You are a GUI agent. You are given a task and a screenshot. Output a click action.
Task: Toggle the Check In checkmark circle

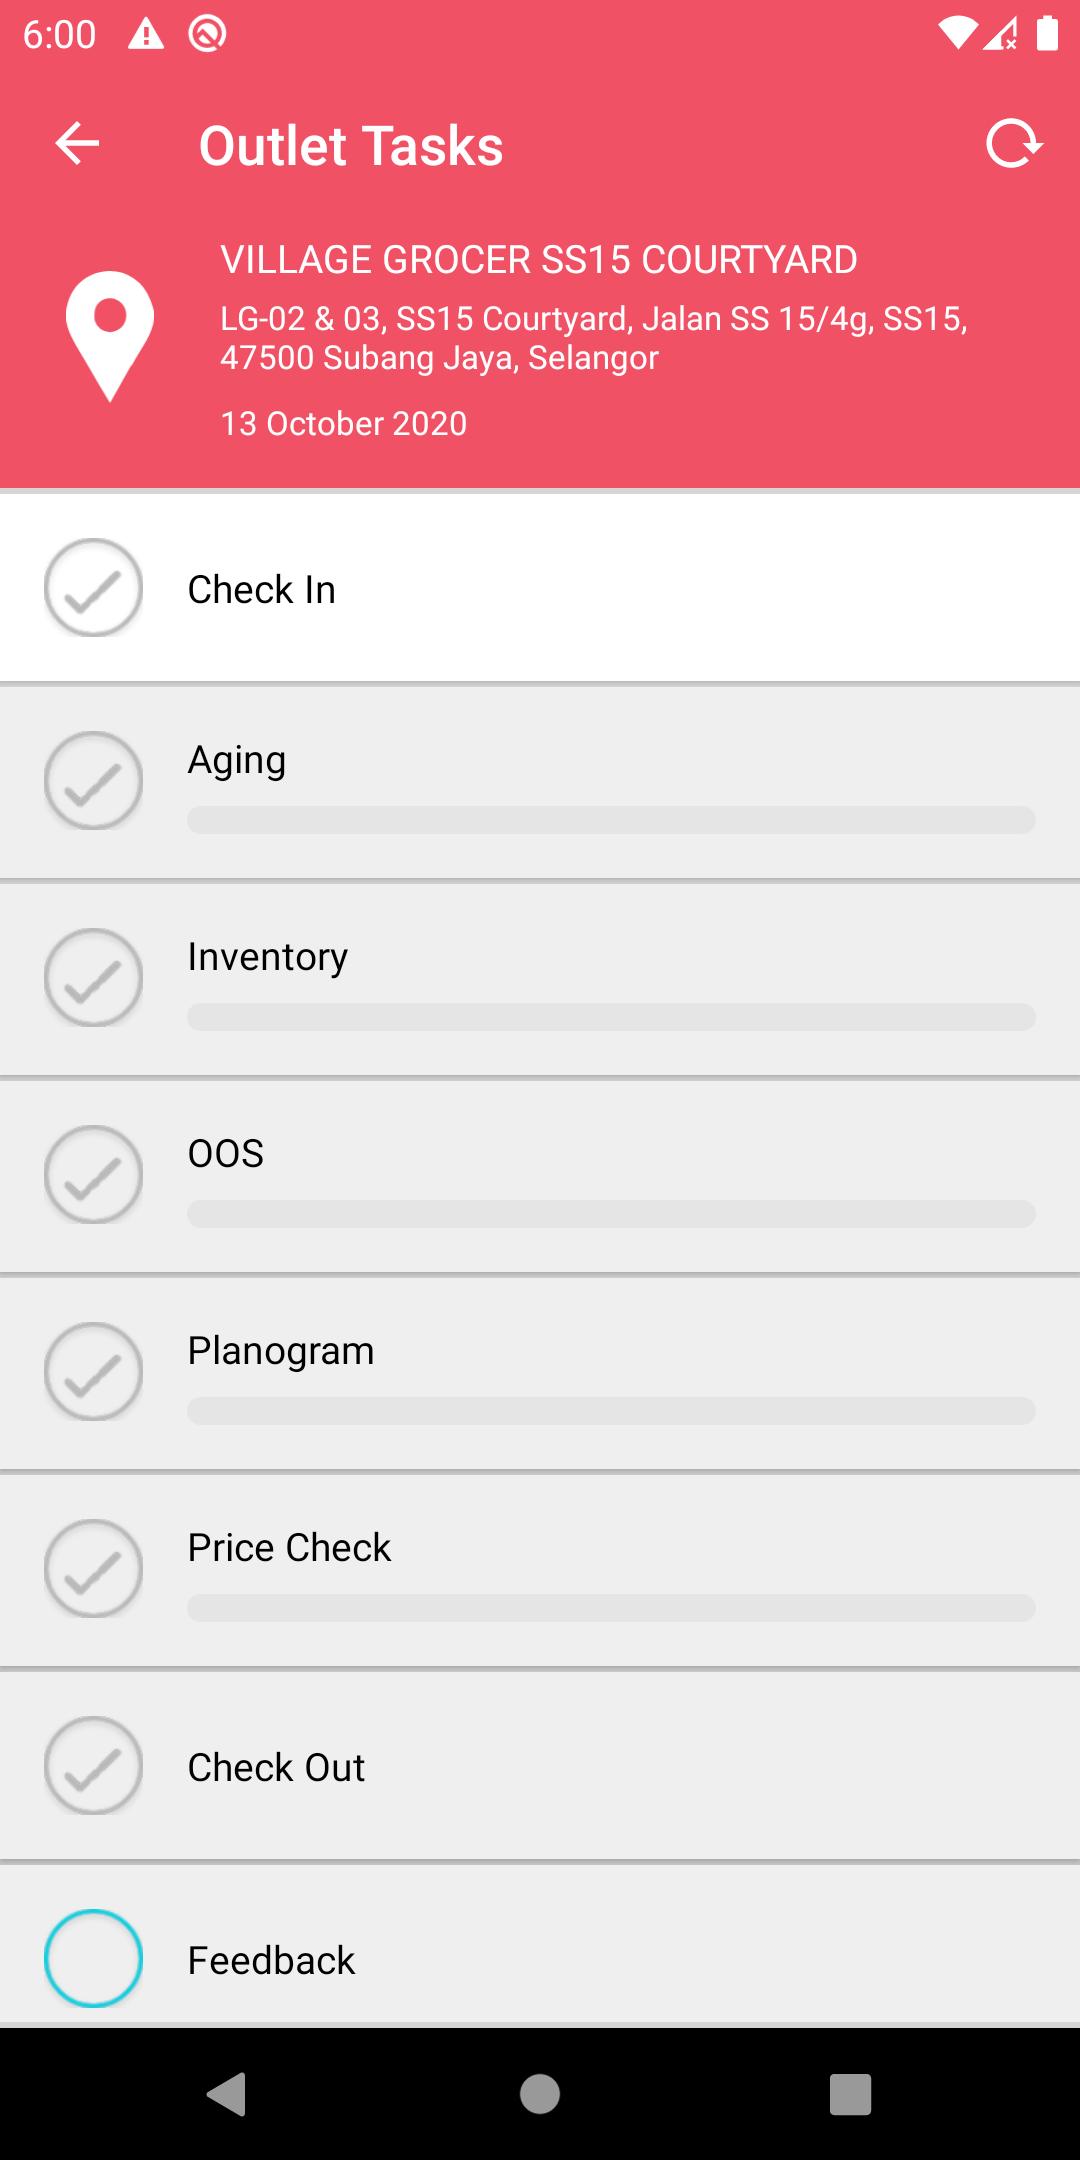point(93,588)
